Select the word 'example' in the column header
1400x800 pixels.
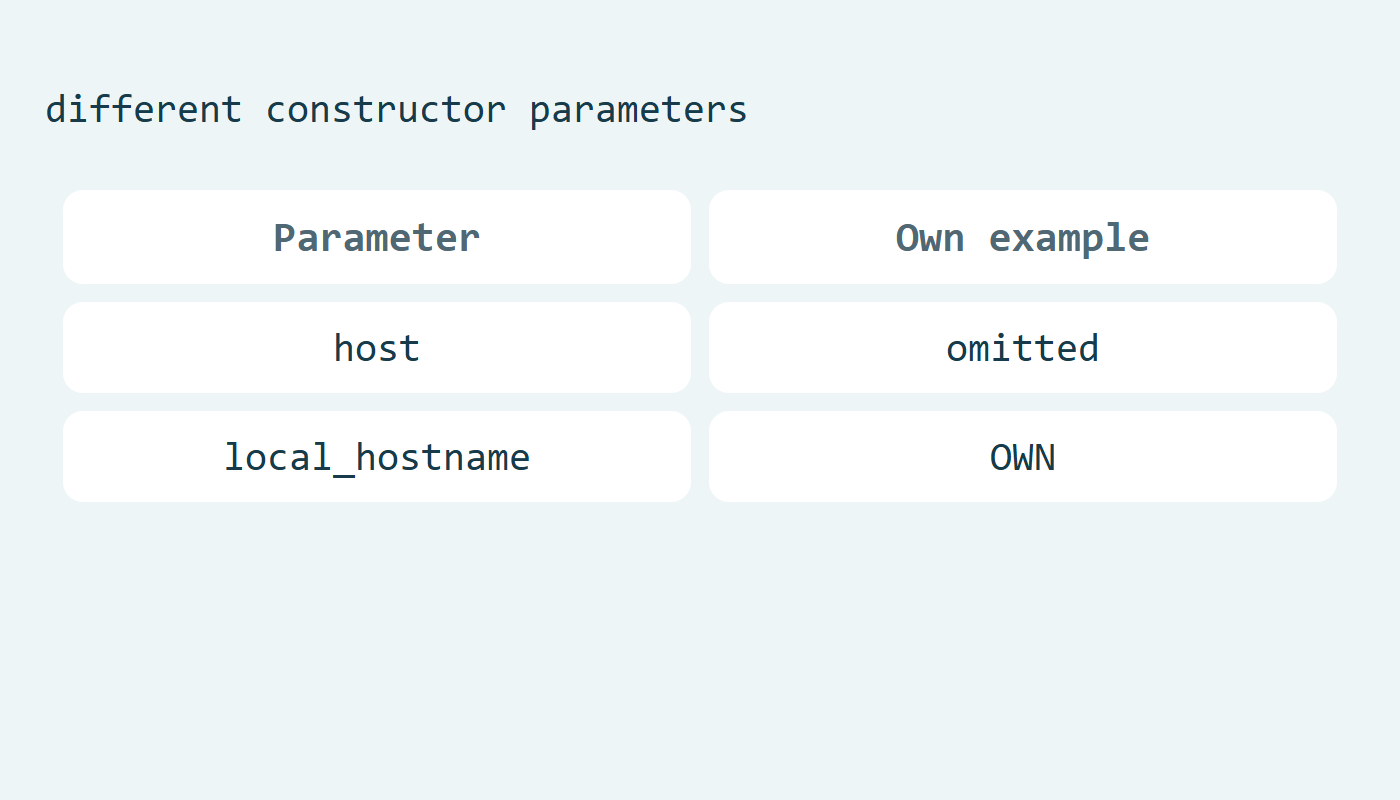(x=1069, y=239)
